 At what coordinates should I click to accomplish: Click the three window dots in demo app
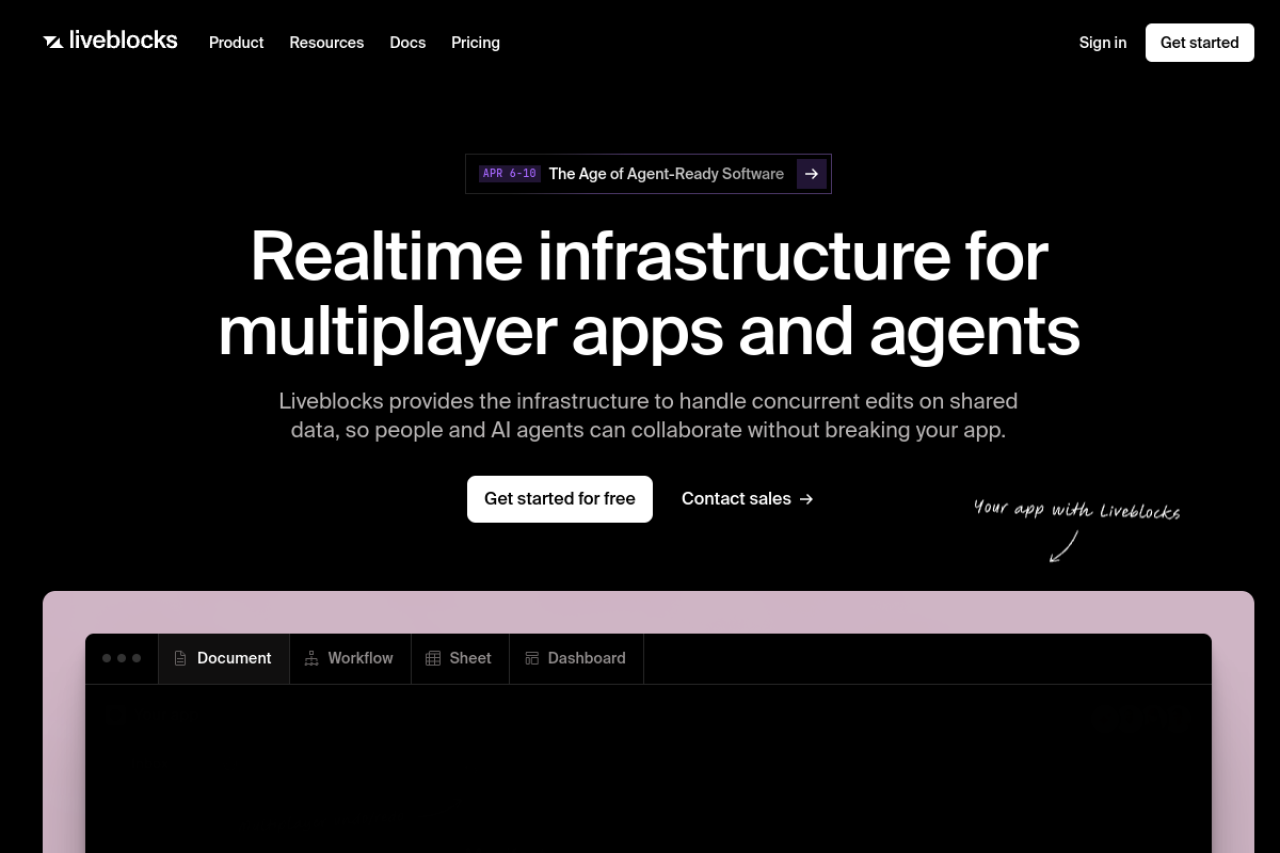[122, 658]
